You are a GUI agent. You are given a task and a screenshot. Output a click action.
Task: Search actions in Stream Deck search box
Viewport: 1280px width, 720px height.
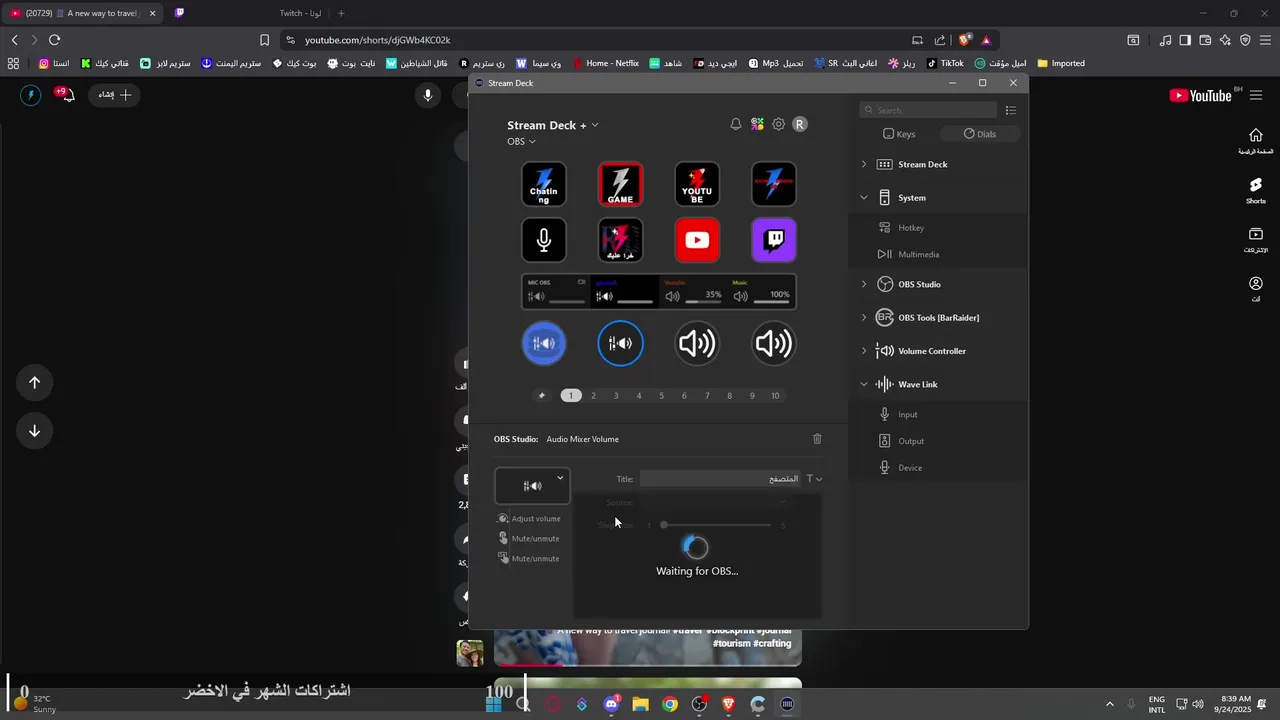(x=929, y=110)
